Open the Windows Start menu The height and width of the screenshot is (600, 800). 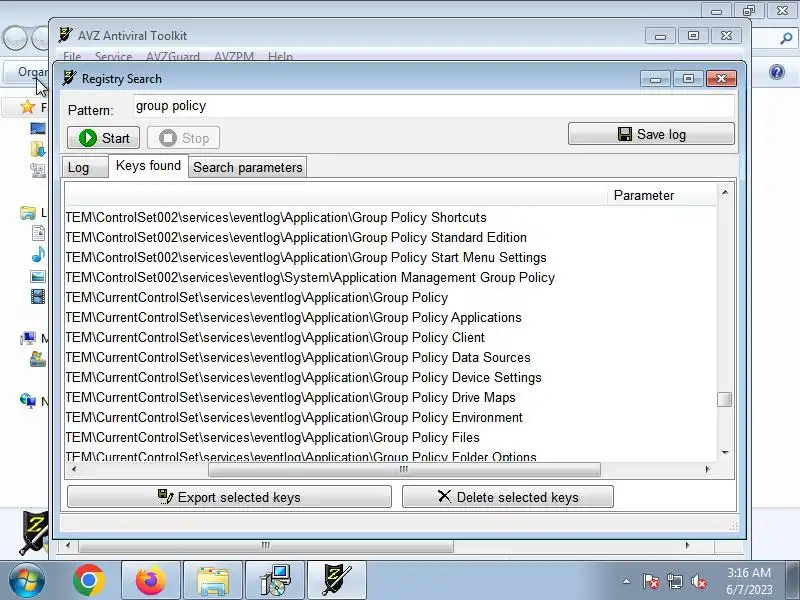tap(27, 581)
